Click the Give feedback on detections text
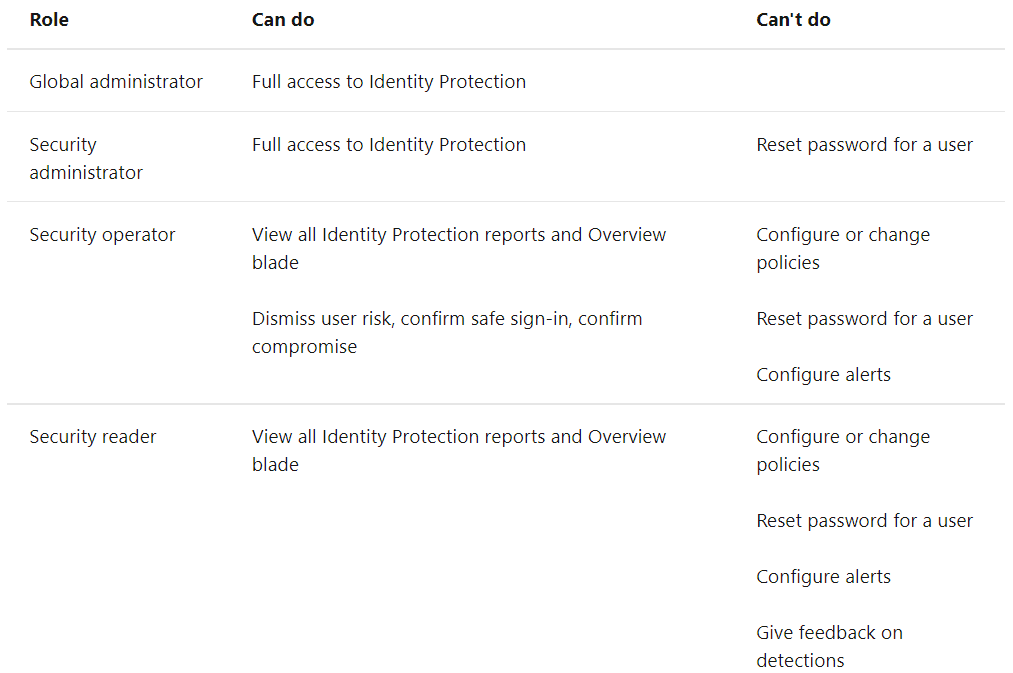1013x673 pixels. [x=829, y=646]
